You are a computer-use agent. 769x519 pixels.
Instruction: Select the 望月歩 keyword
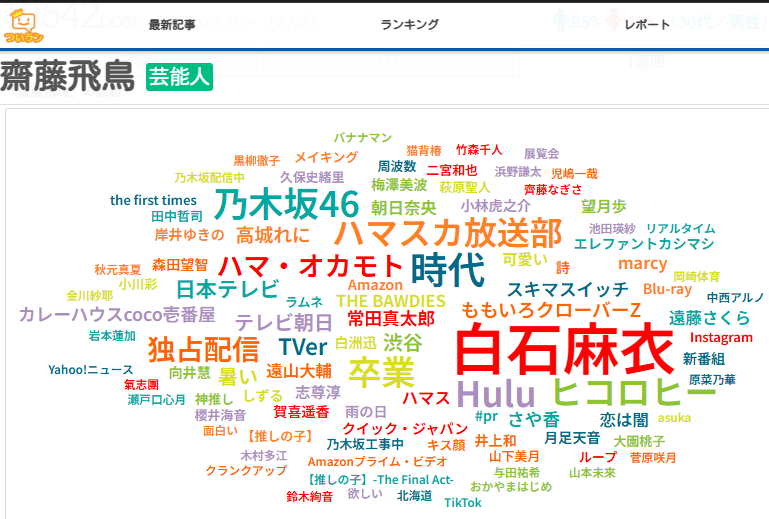[604, 207]
